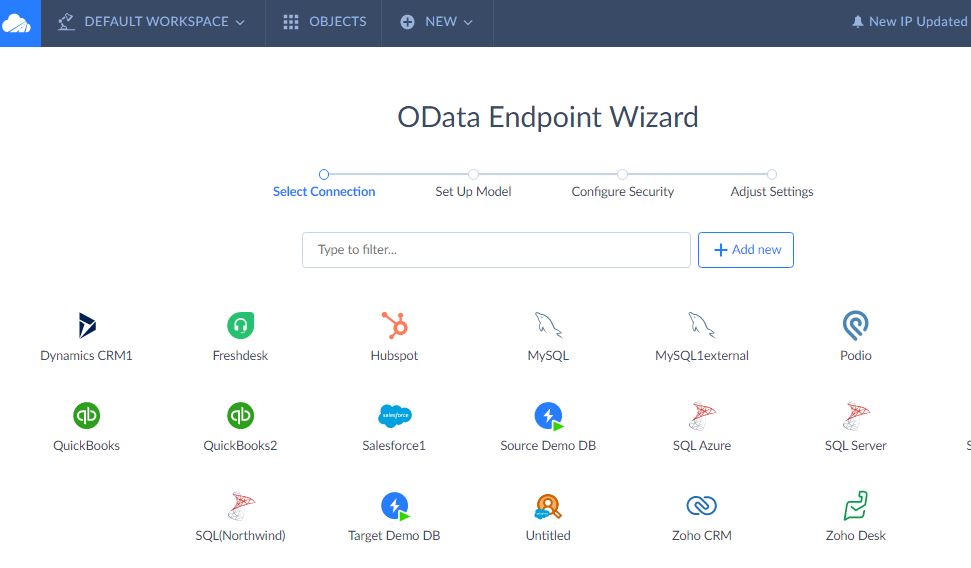The image size is (971, 568).
Task: Go to Configure Security step
Action: pos(622,191)
